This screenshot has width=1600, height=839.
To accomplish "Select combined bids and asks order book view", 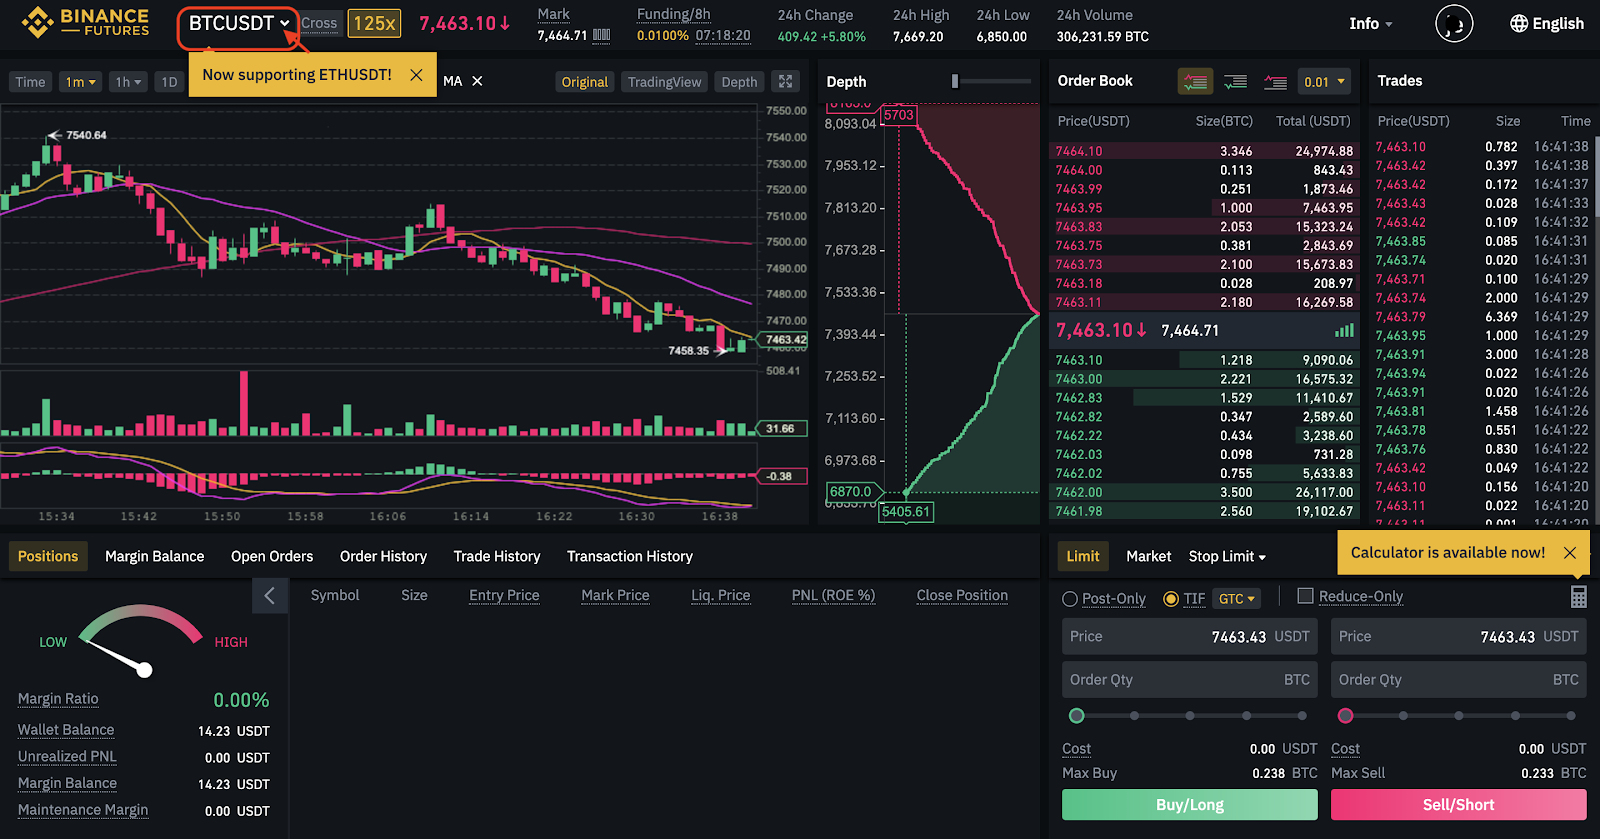I will (x=1195, y=82).
